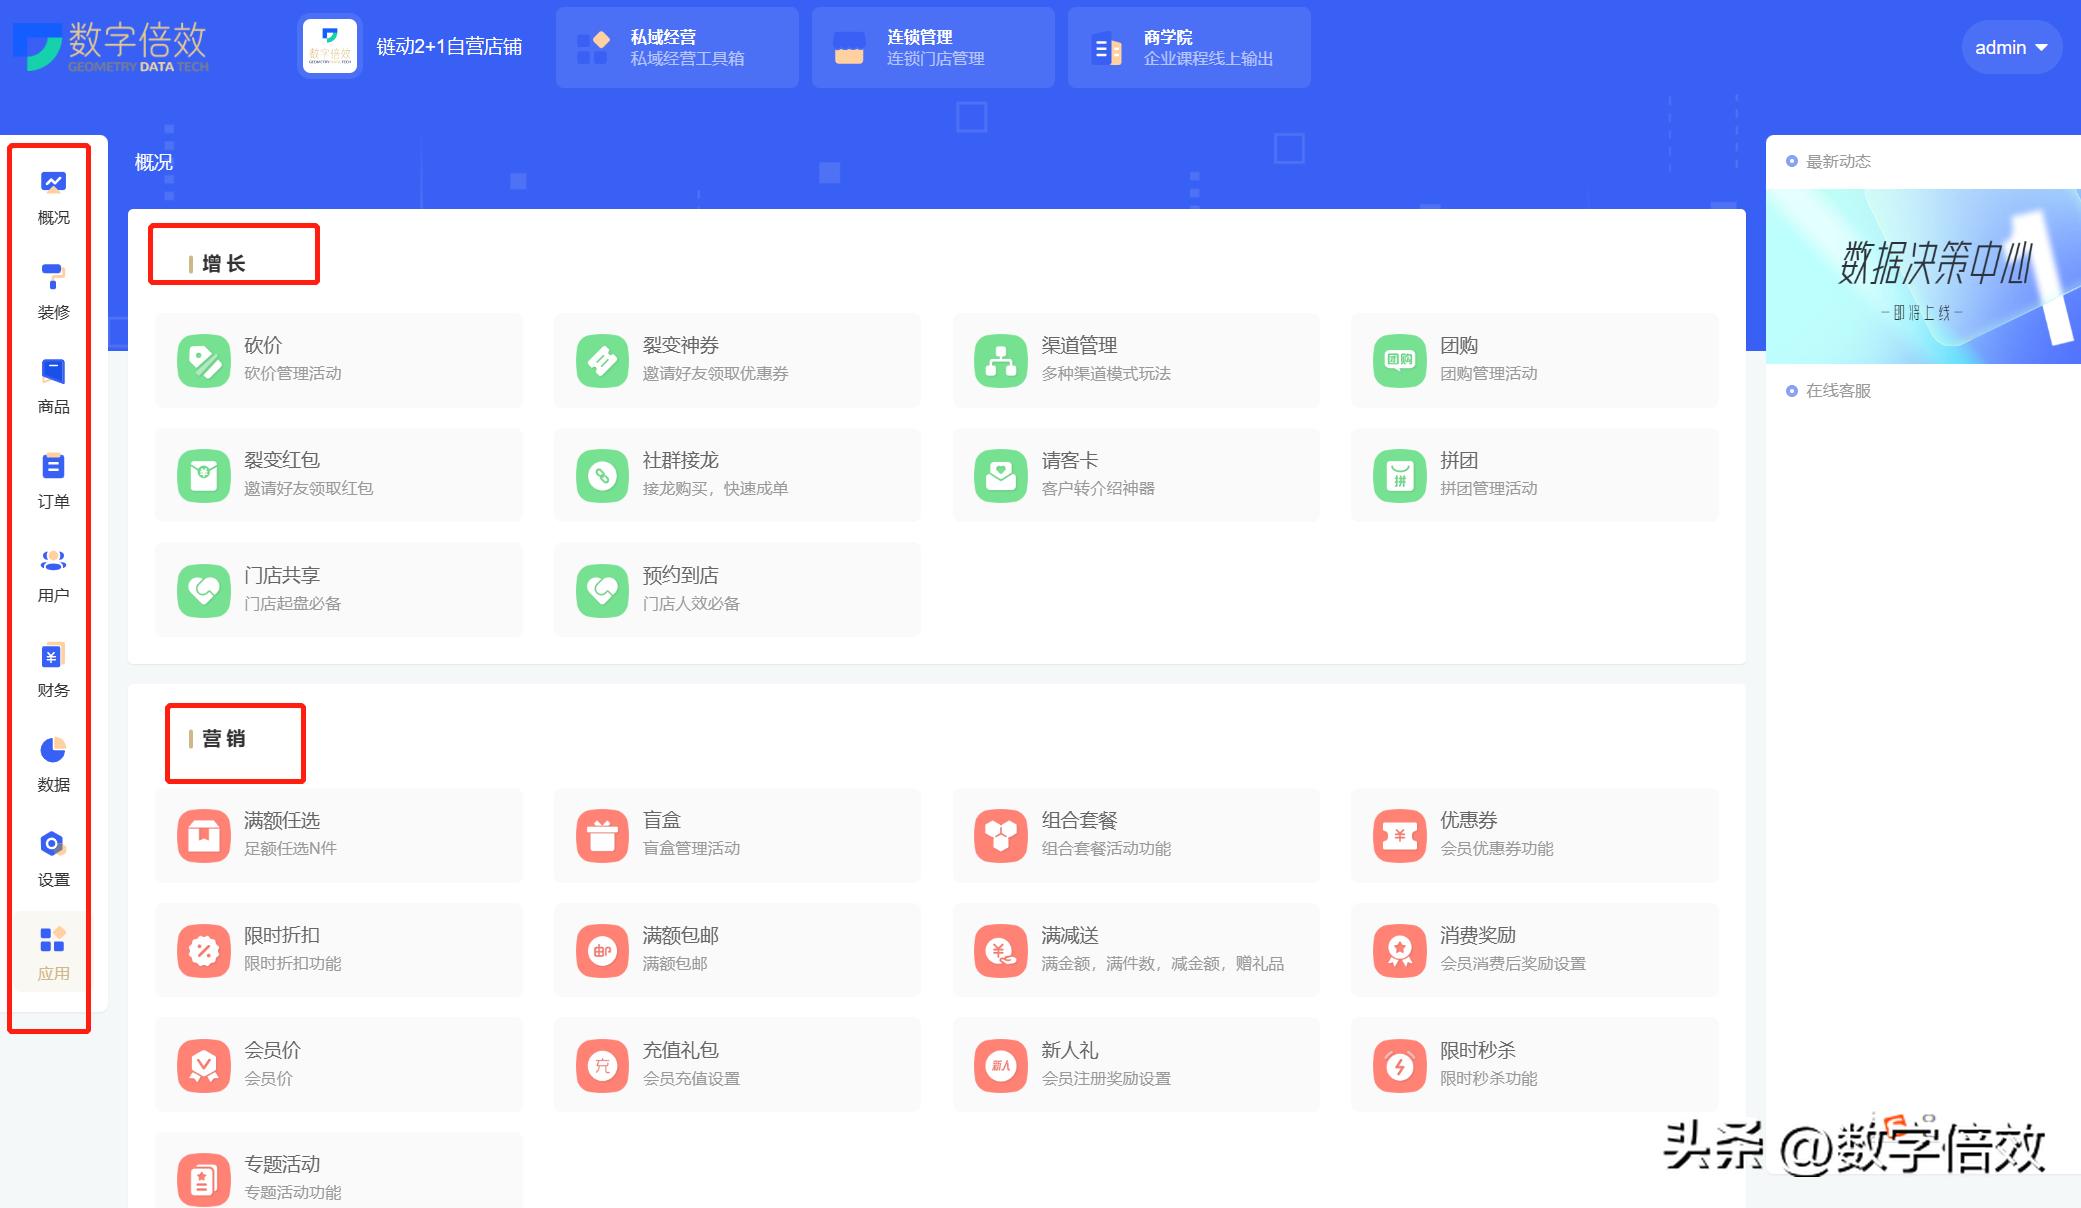This screenshot has height=1208, width=2081.
Task: Select the 优惠券 coupon app
Action: pos(1535,835)
